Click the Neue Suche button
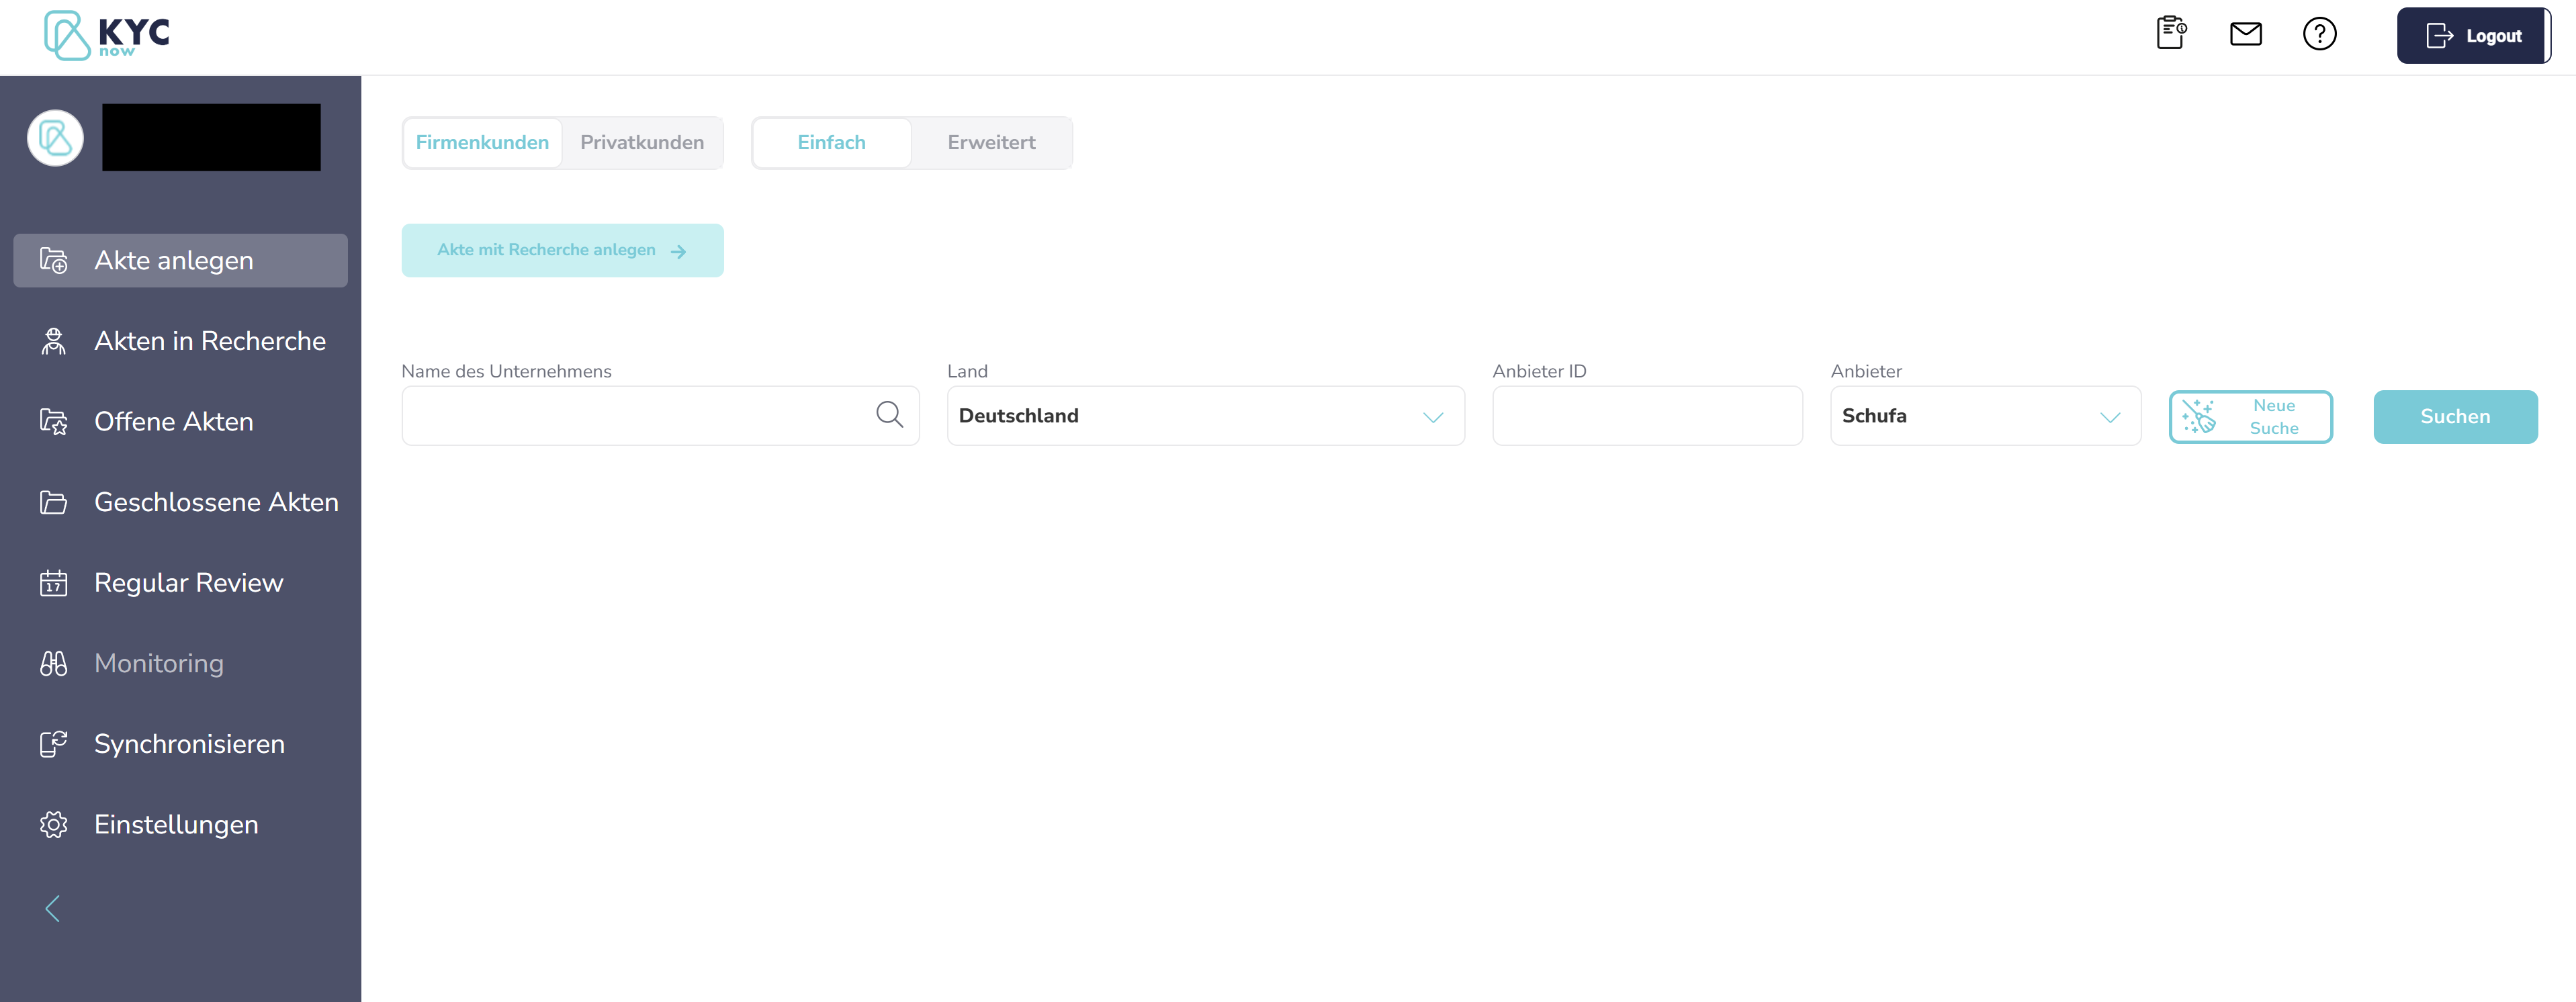The height and width of the screenshot is (1002, 2576). coord(2251,417)
